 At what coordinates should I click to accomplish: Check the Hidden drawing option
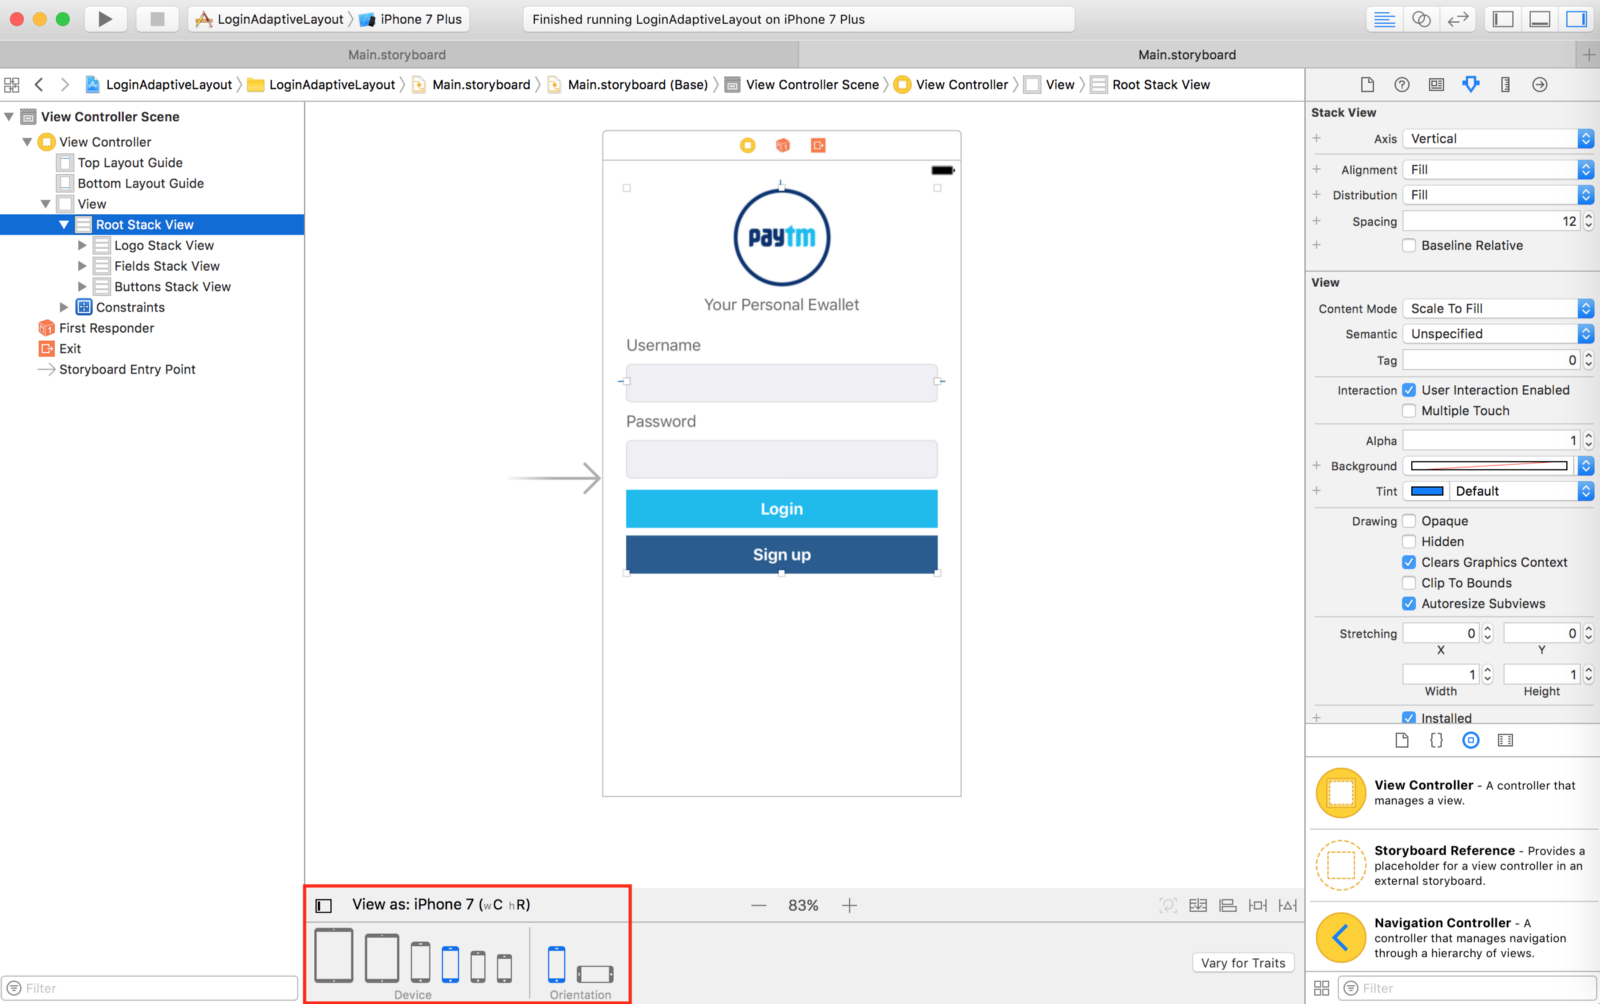coord(1409,542)
